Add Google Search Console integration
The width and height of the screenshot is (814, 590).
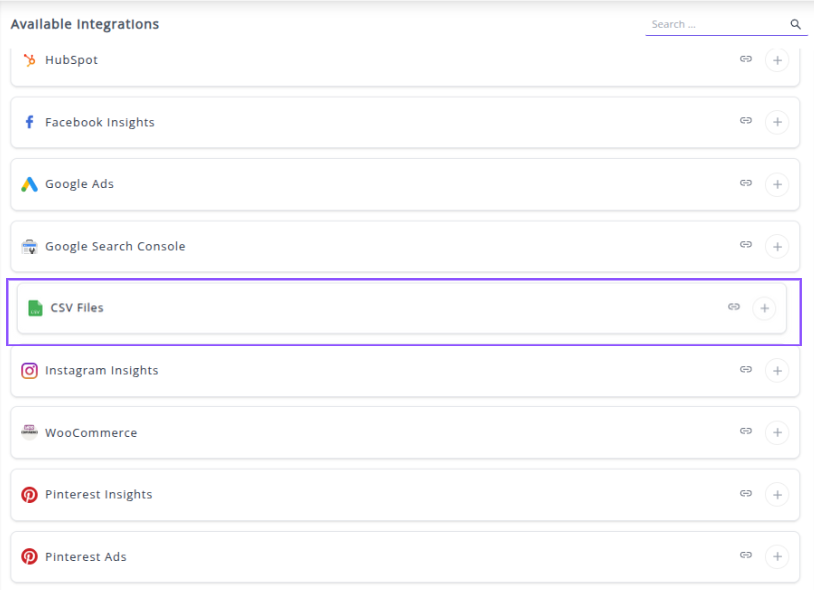(x=776, y=246)
